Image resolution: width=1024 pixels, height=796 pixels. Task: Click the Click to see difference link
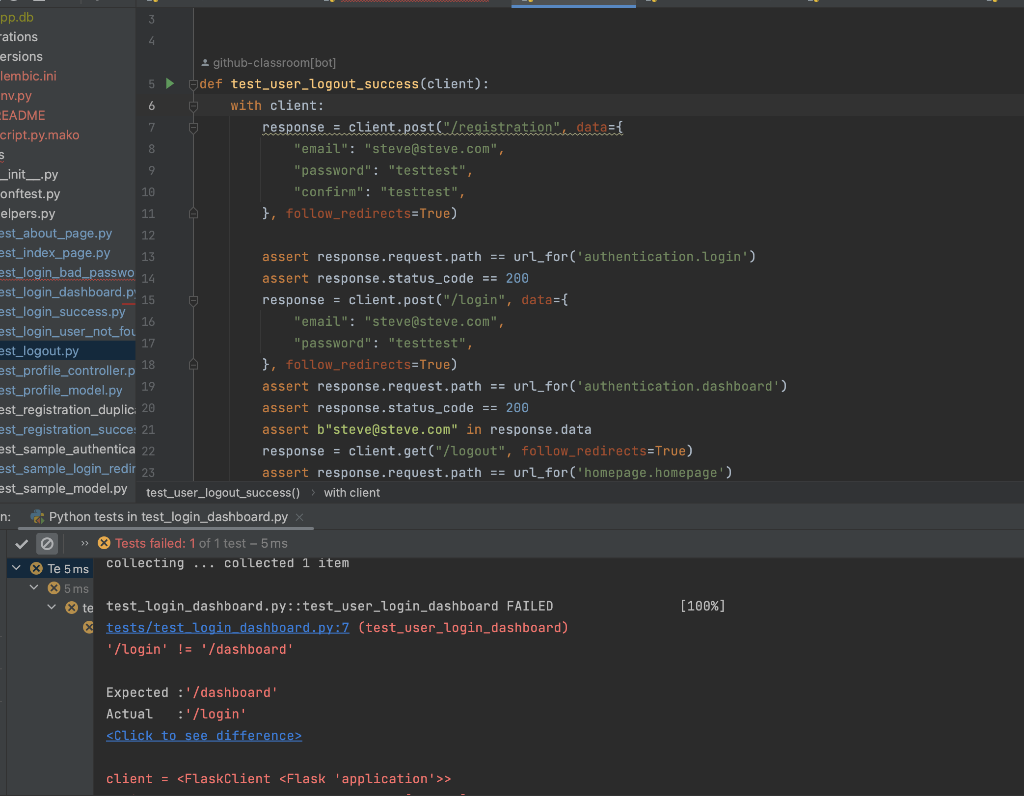tap(203, 735)
